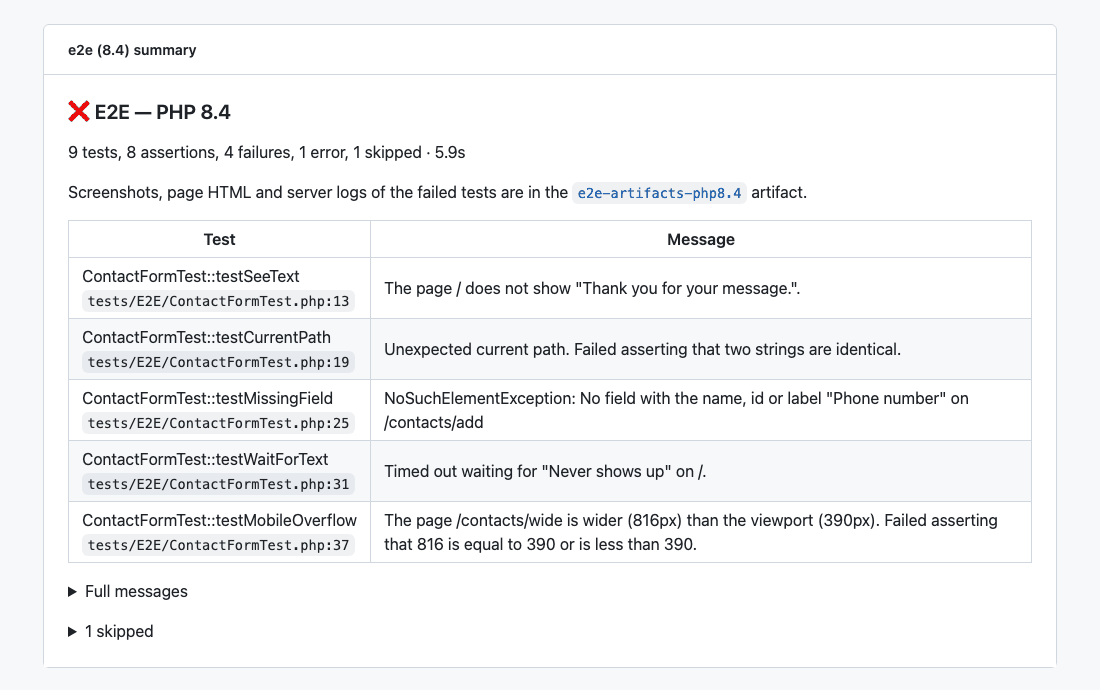
Task: Click tests/E2E/ContactFormTest.php:13 file path
Action: pyautogui.click(x=218, y=301)
